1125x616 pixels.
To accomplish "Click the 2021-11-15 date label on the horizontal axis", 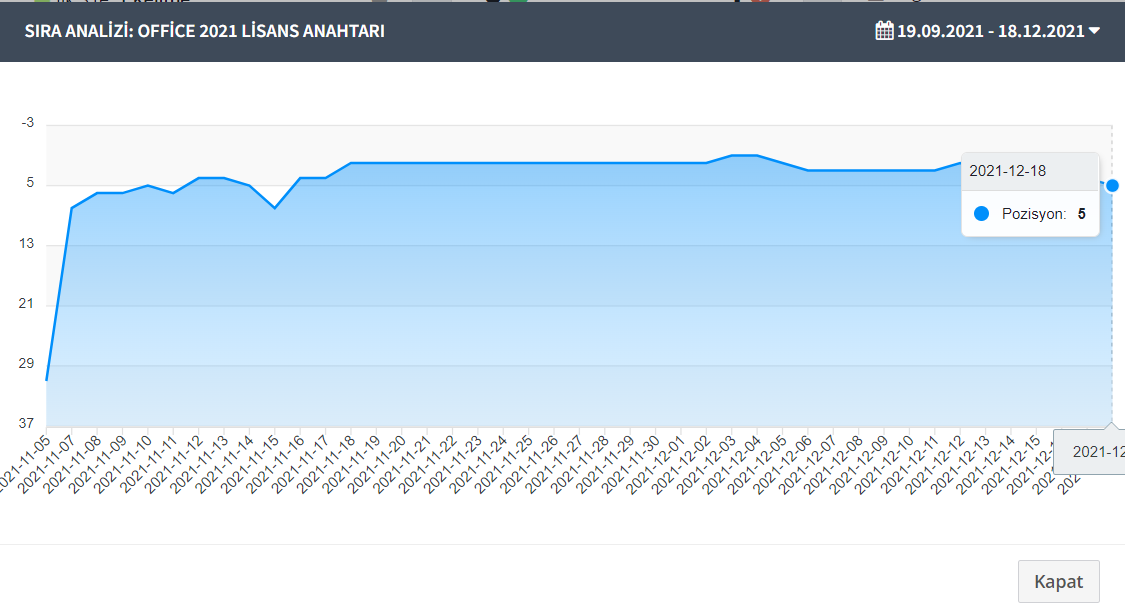I will click(250, 464).
